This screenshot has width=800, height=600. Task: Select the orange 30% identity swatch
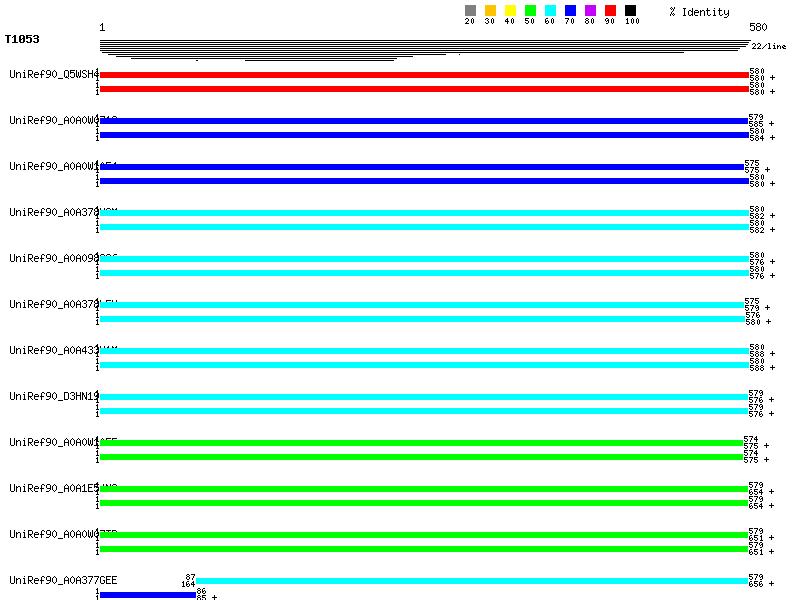(x=490, y=11)
